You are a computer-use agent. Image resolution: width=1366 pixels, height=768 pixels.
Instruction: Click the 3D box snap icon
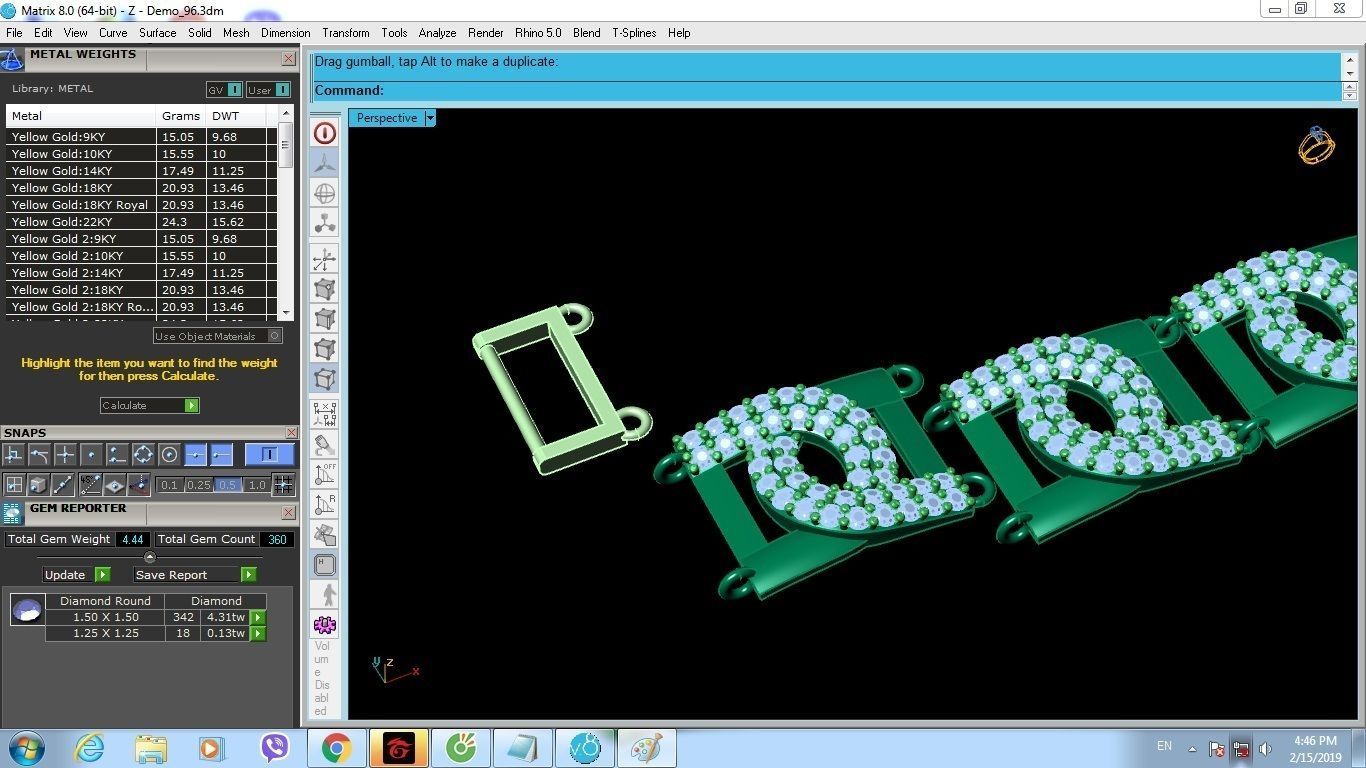click(x=39, y=485)
